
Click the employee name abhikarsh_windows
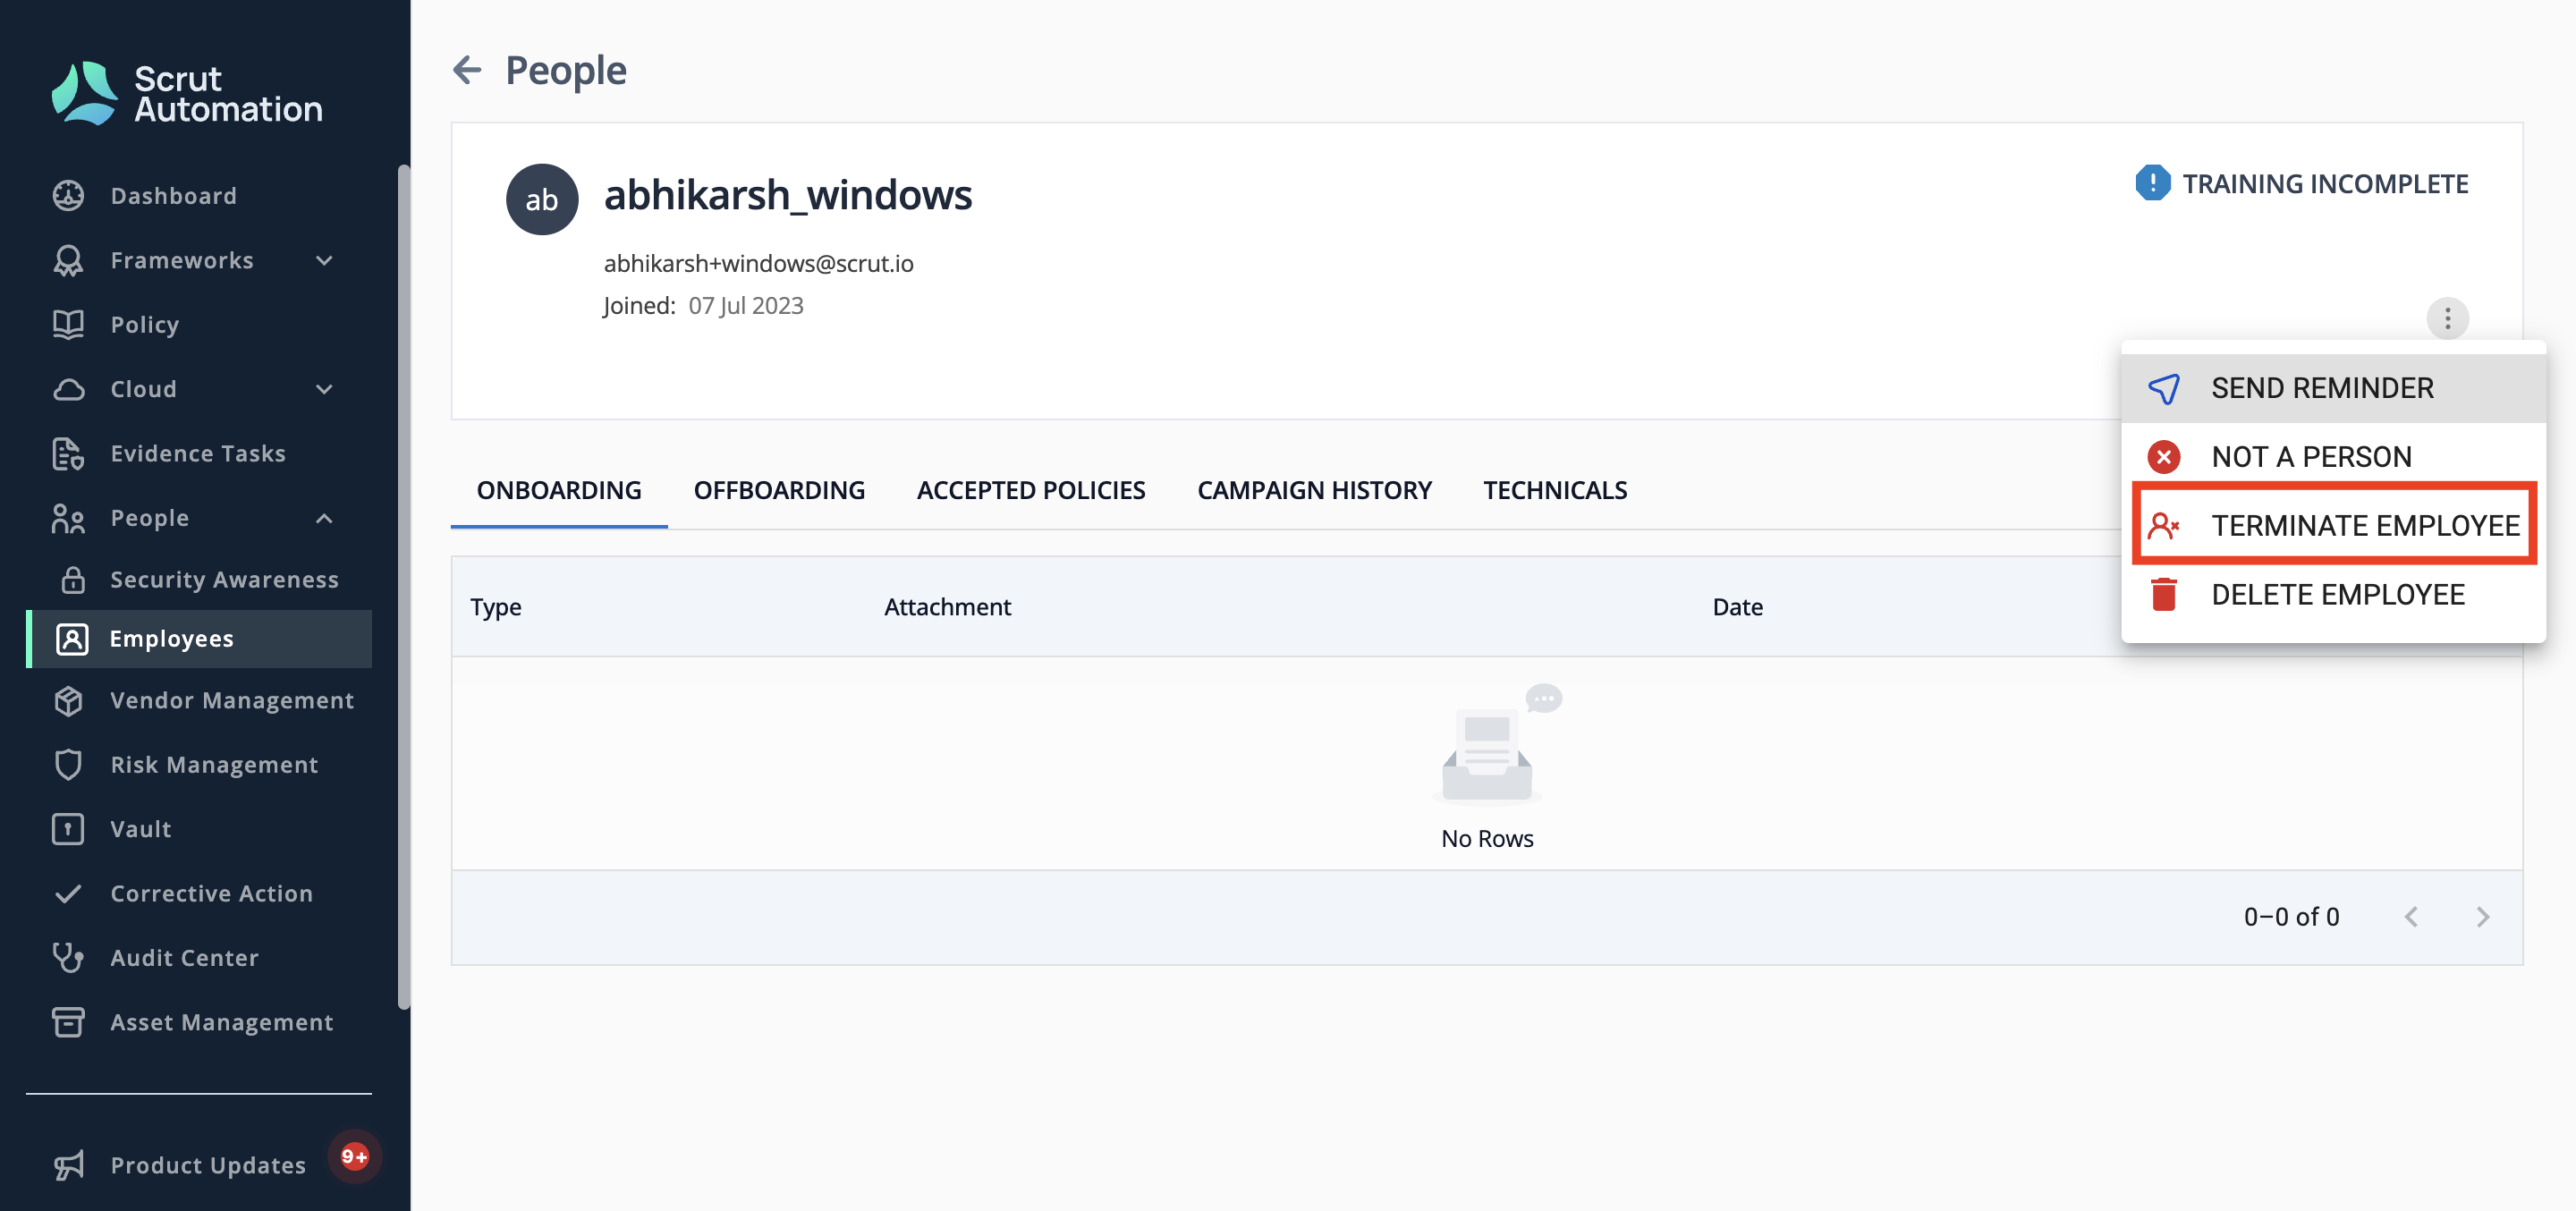tap(787, 194)
